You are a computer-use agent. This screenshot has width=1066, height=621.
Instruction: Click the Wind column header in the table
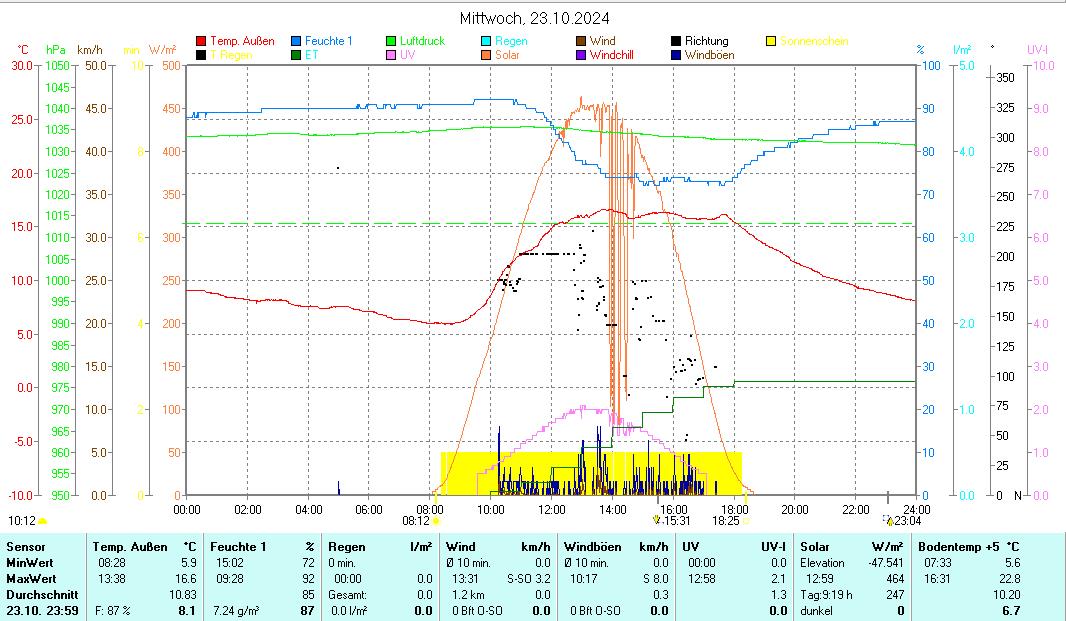click(x=460, y=547)
